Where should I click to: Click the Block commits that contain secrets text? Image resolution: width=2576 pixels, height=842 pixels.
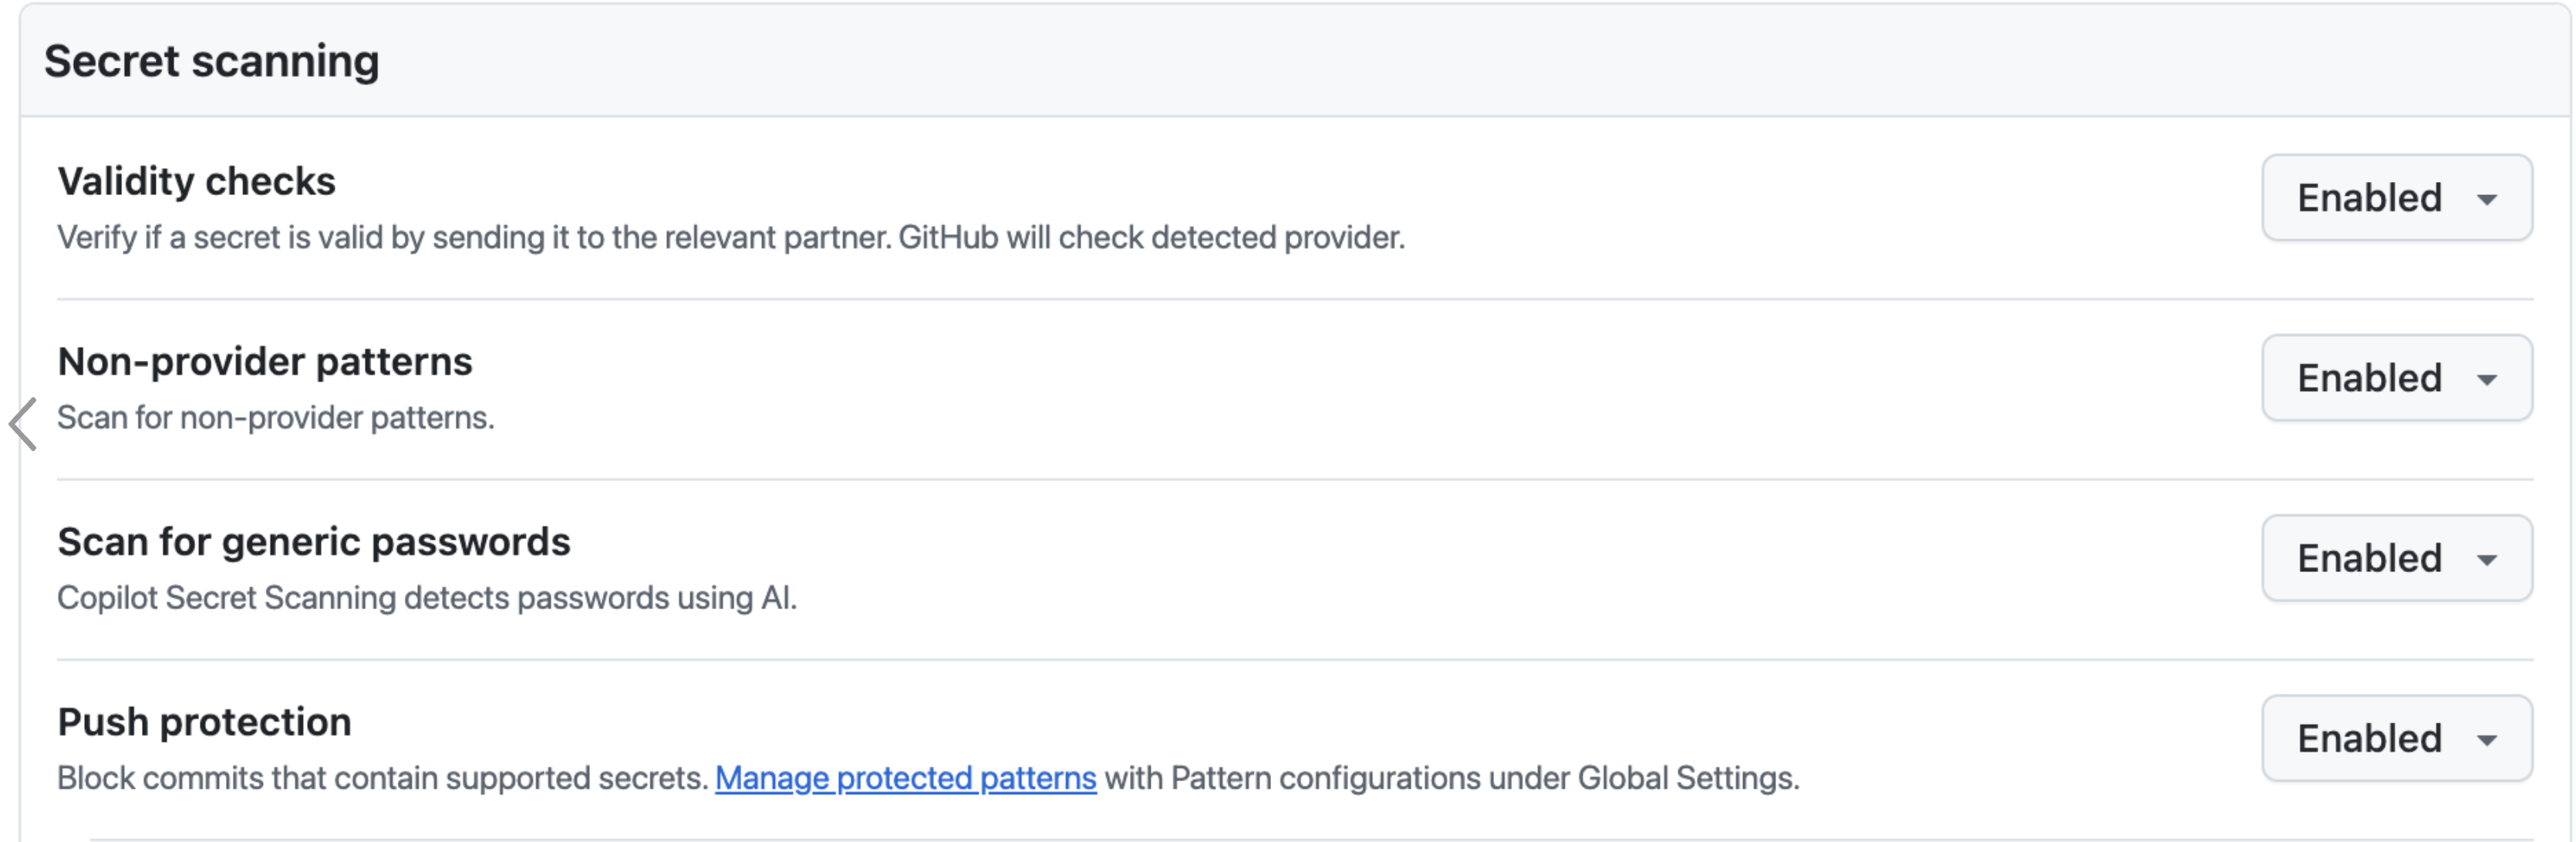pyautogui.click(x=383, y=777)
